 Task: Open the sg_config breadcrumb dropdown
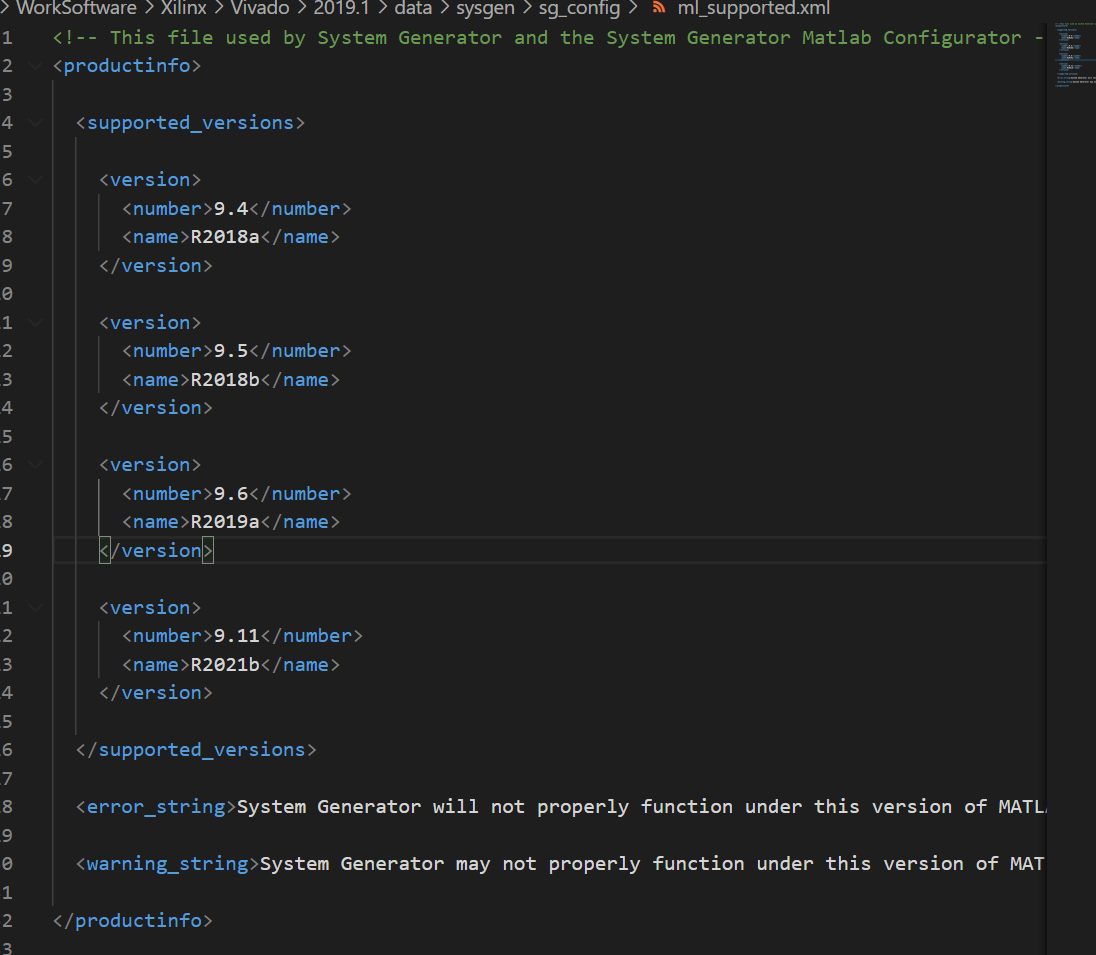[x=578, y=9]
